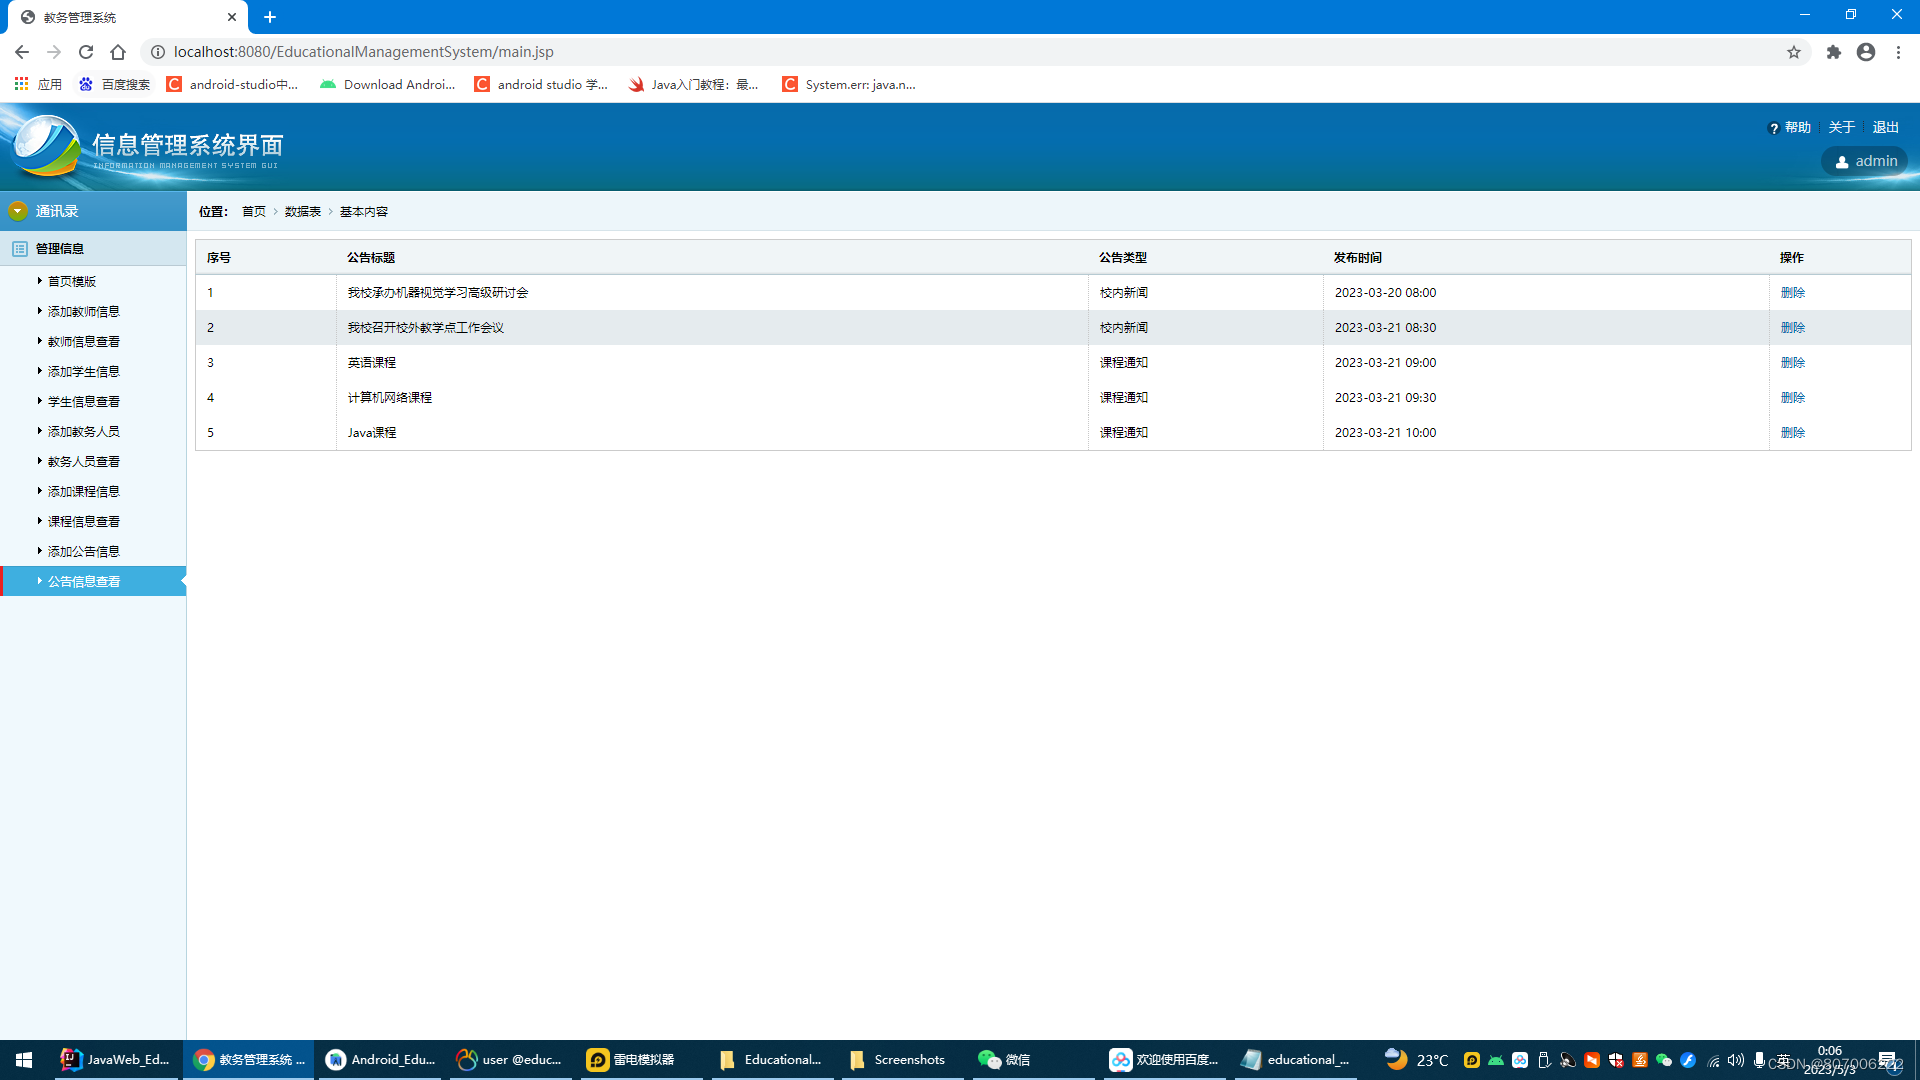Click the browser home icon
1920x1080 pixels.
tap(118, 52)
